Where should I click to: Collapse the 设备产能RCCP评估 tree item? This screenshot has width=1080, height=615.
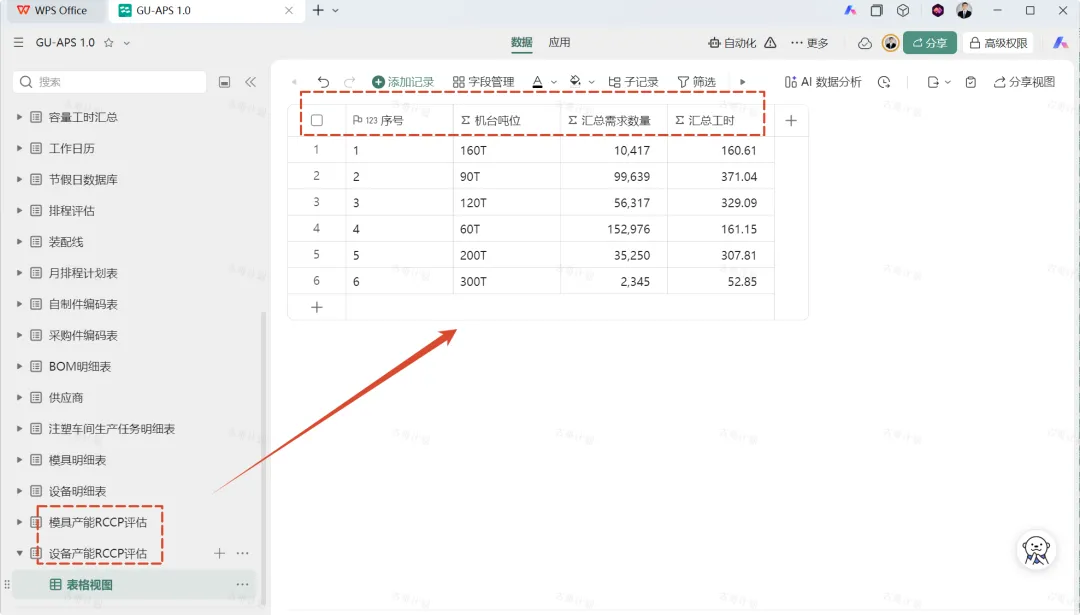19,553
